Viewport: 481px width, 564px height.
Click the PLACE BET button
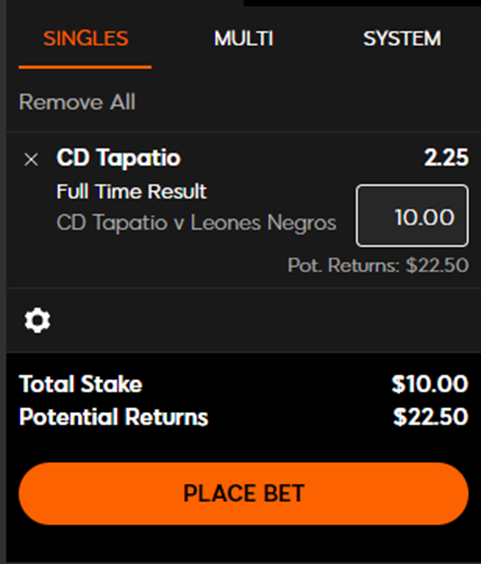244,494
